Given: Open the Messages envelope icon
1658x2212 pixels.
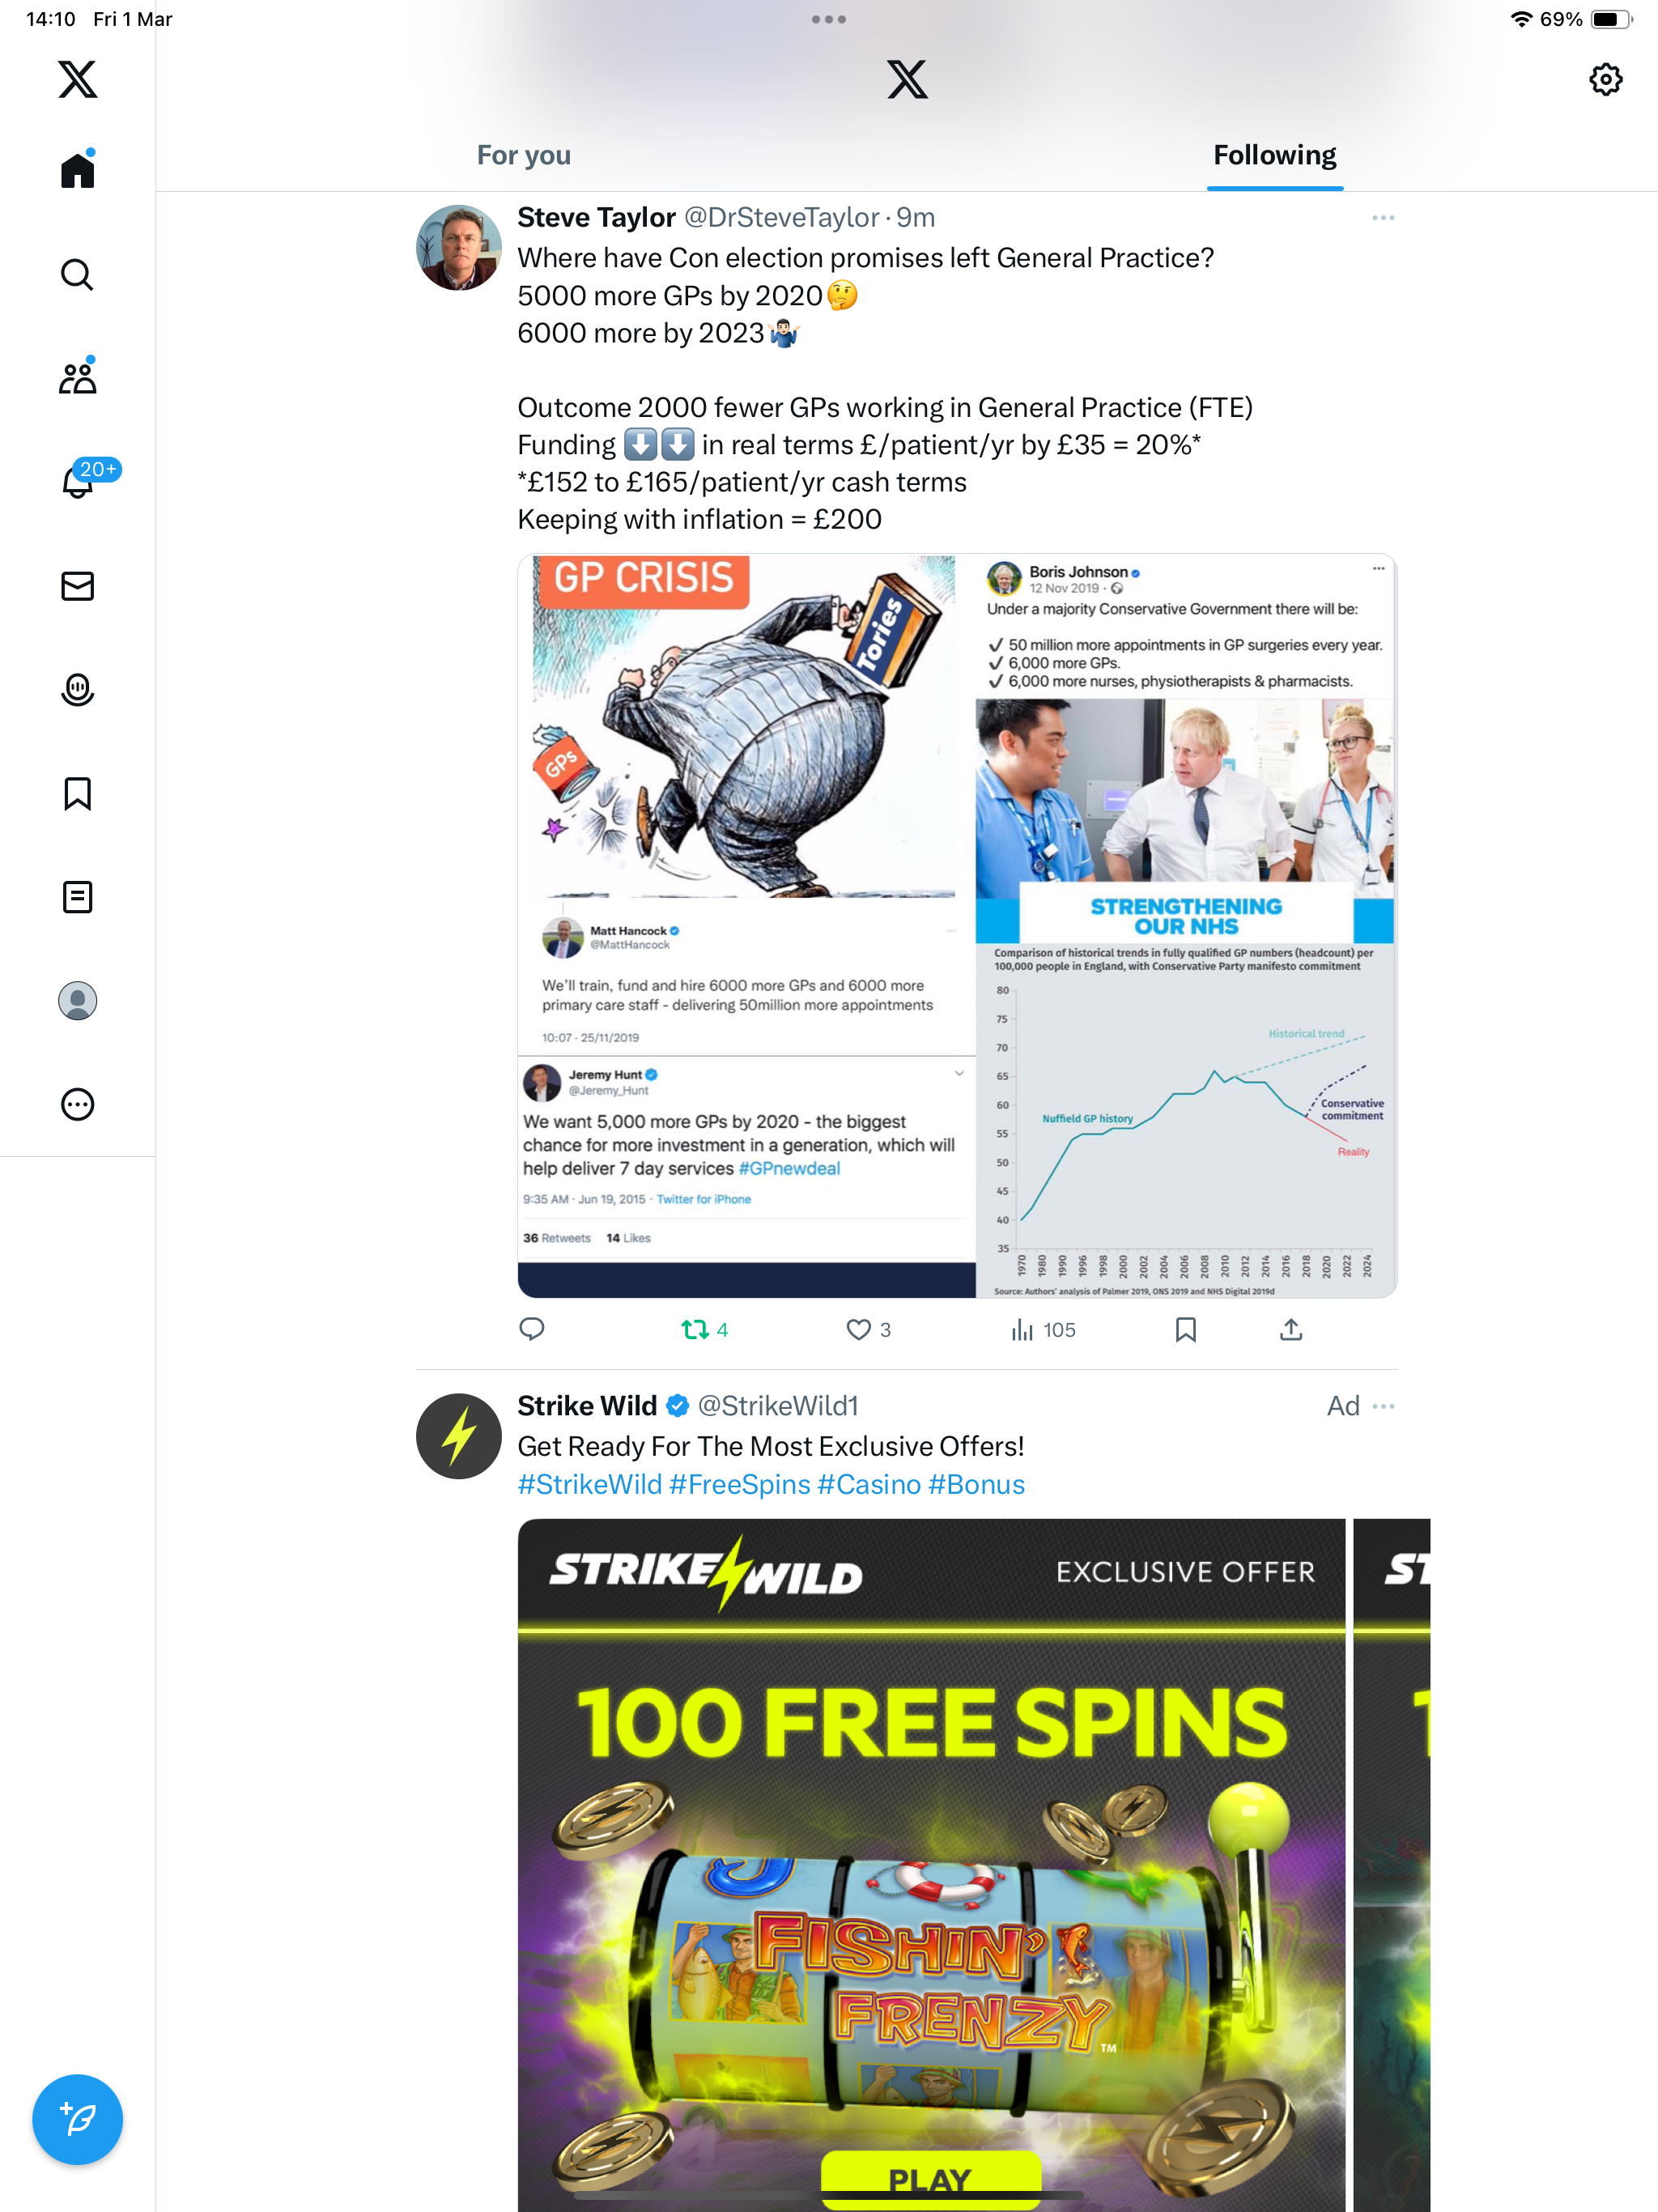Looking at the screenshot, I should (x=77, y=586).
